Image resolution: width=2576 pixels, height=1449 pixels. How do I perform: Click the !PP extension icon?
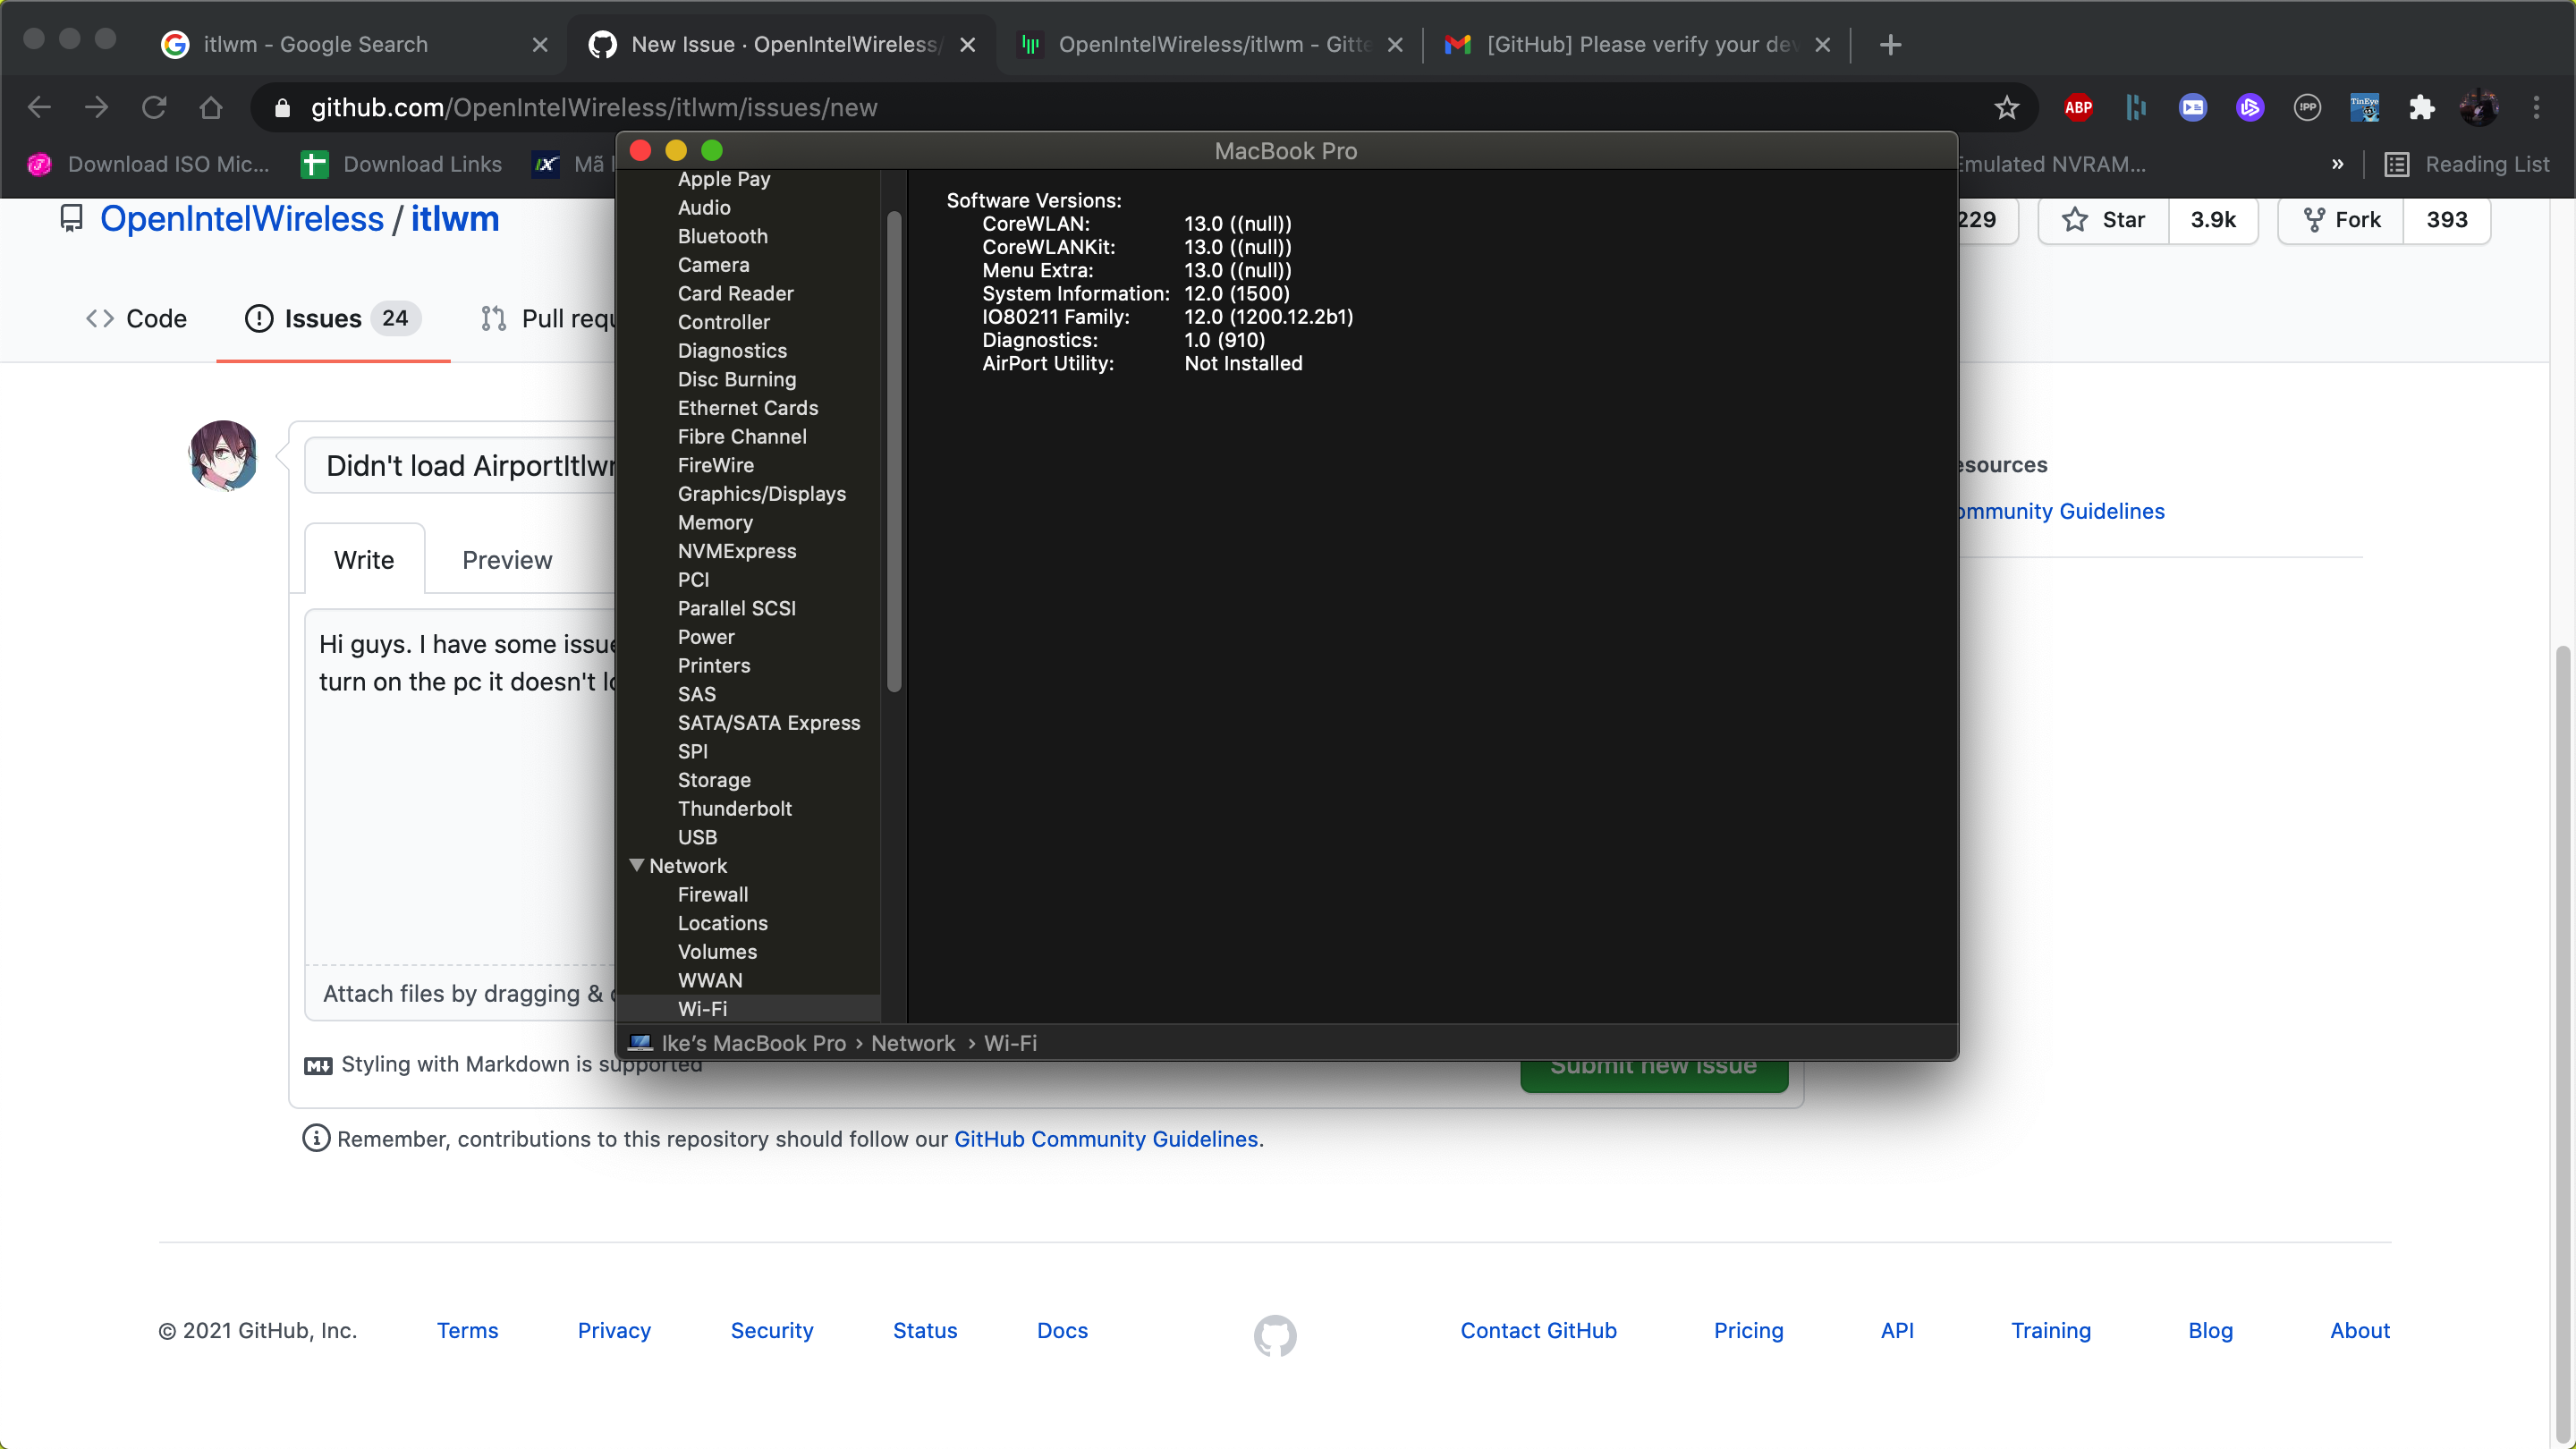2308,107
